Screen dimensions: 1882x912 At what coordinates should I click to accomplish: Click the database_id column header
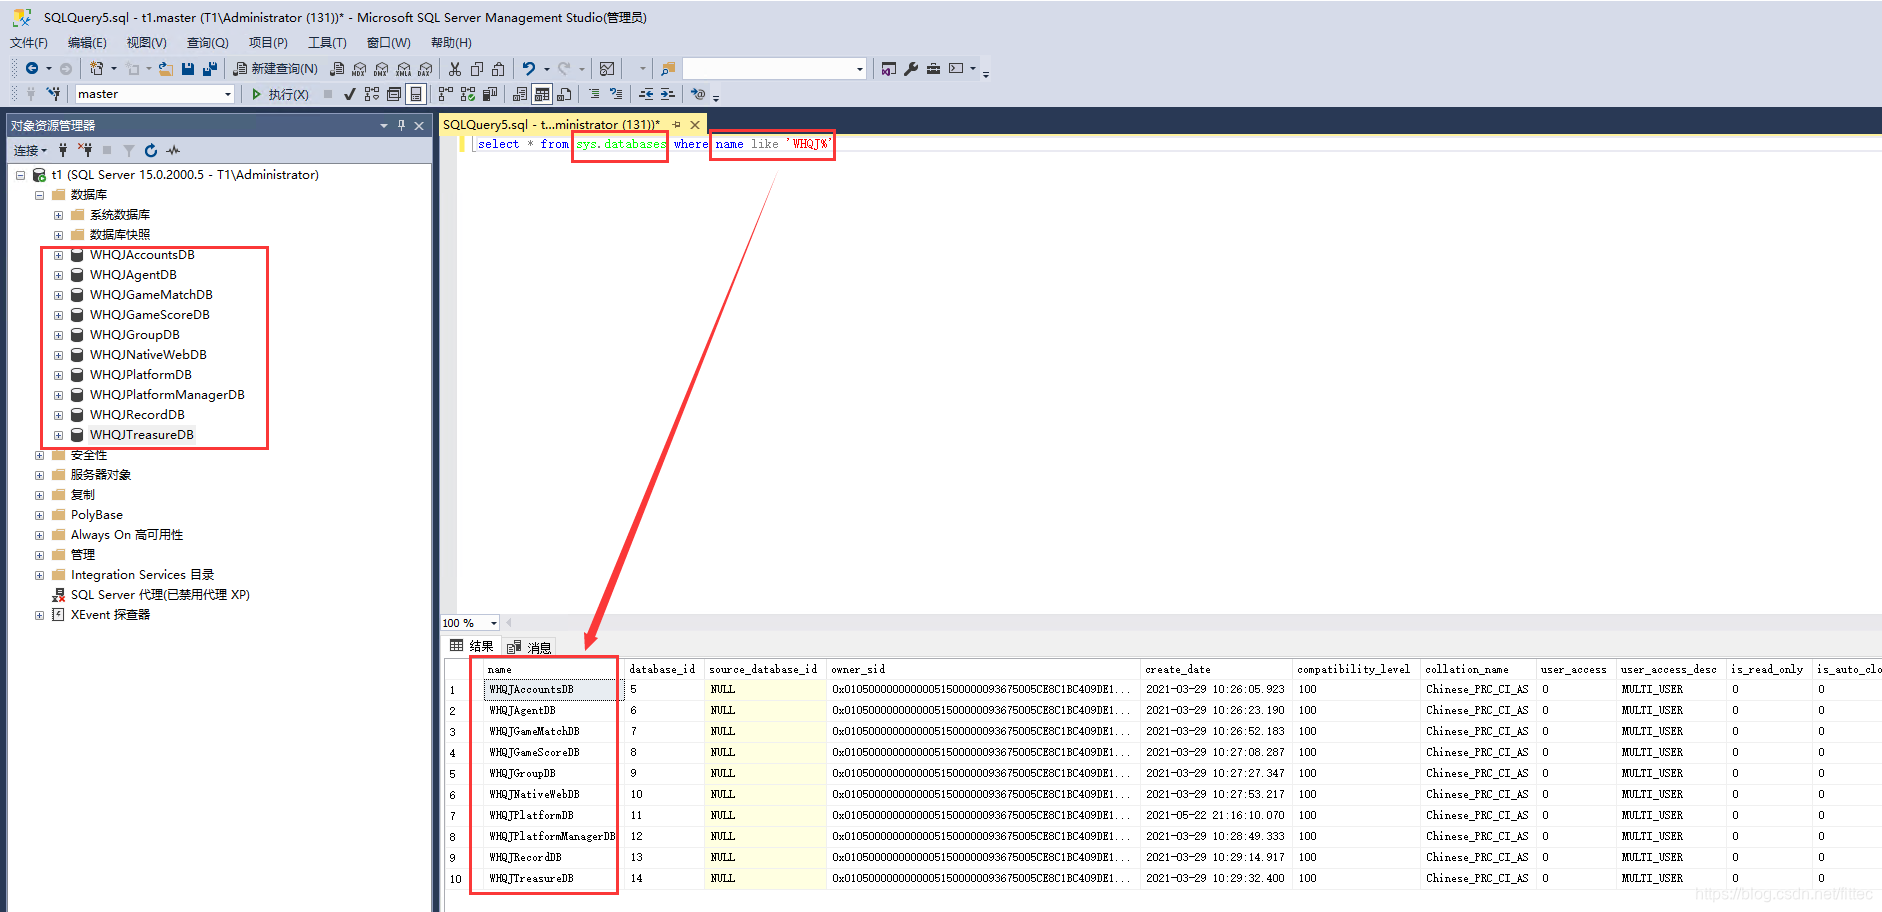[662, 669]
